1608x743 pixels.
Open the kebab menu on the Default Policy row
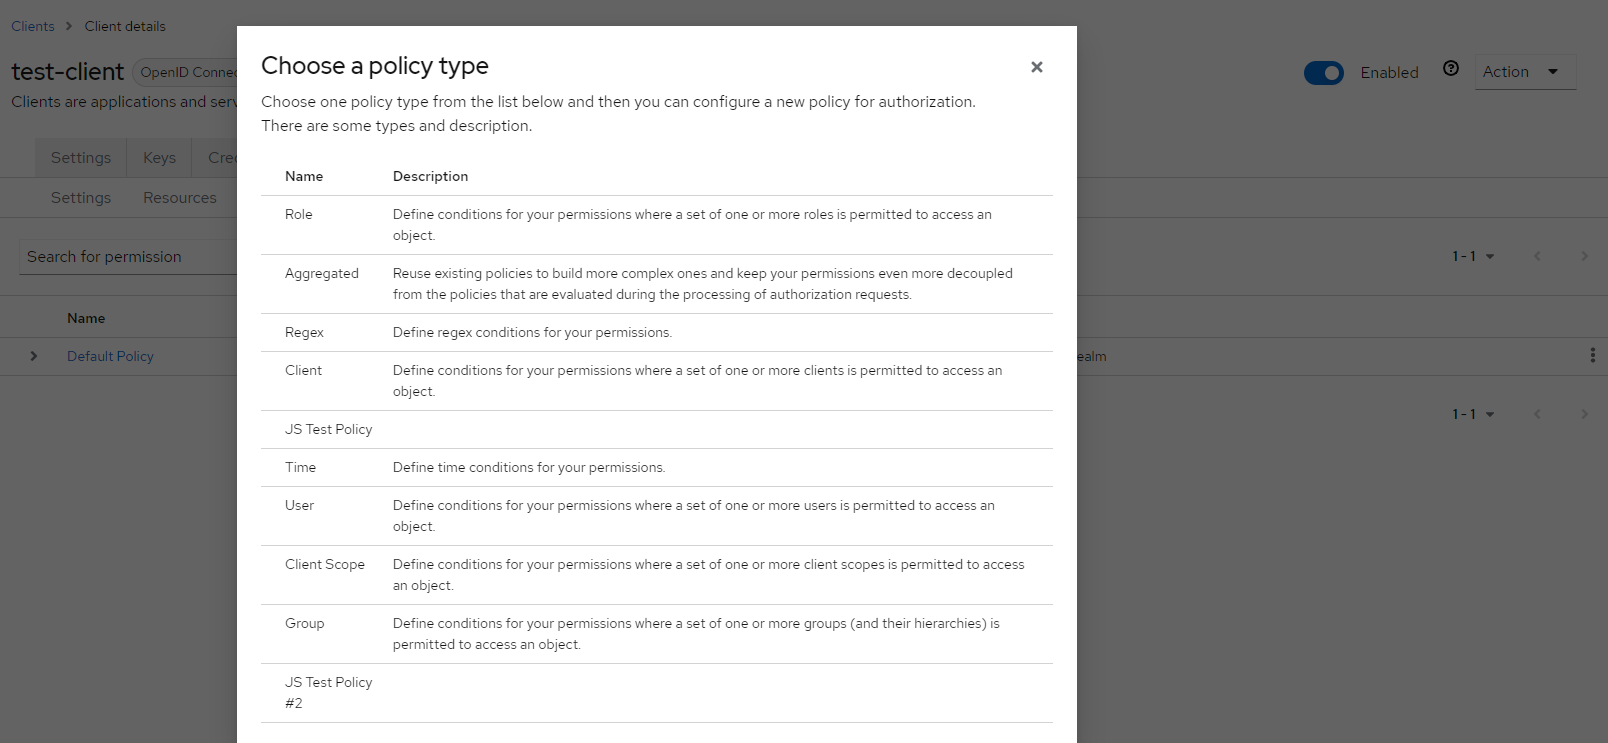click(x=1595, y=356)
